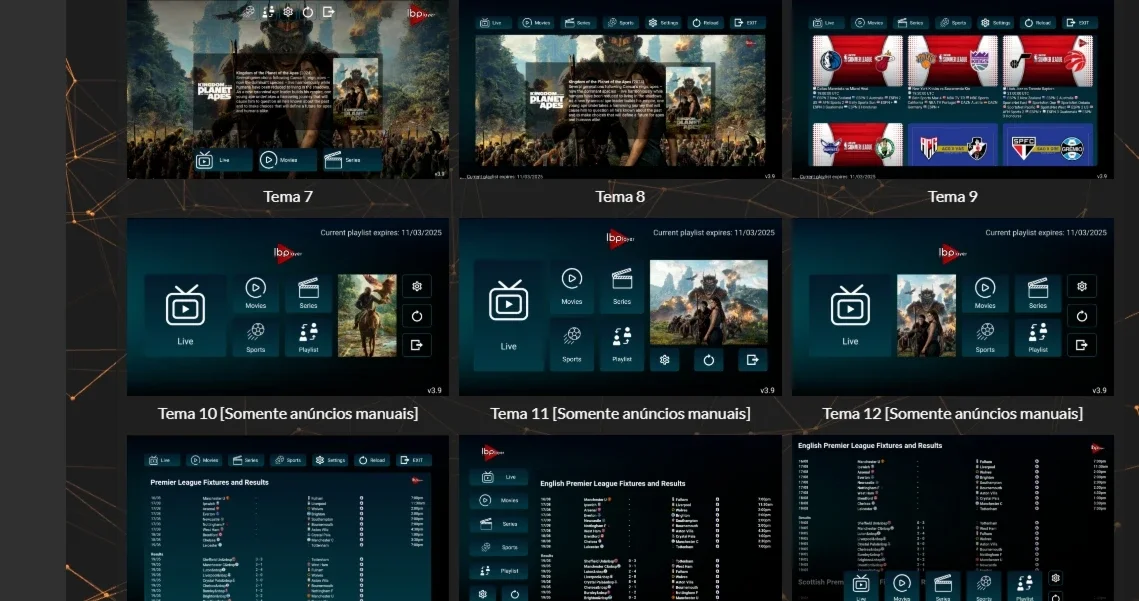
Task: Click the Live TV icon in Tema 12
Action: coord(850,305)
